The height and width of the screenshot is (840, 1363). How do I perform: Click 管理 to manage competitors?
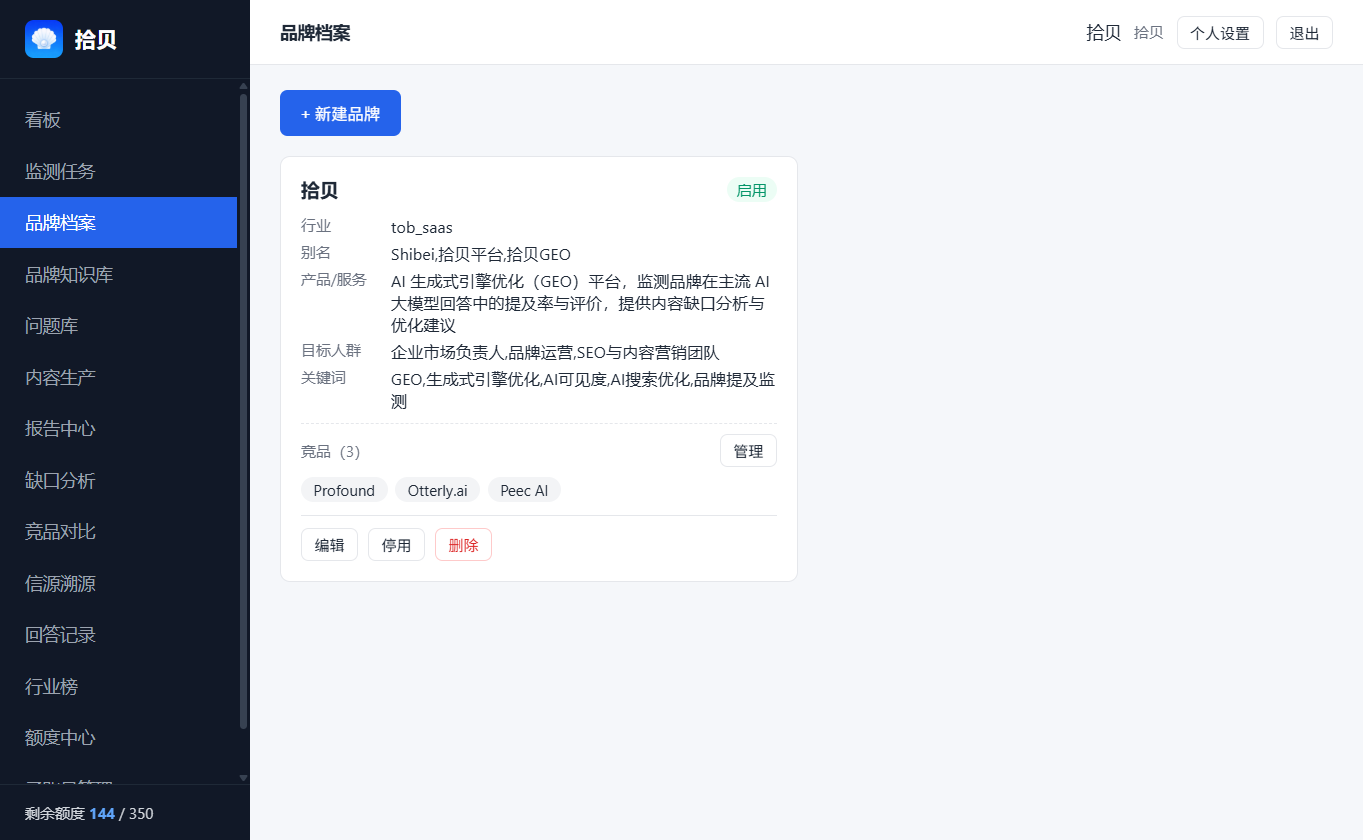pyautogui.click(x=748, y=451)
